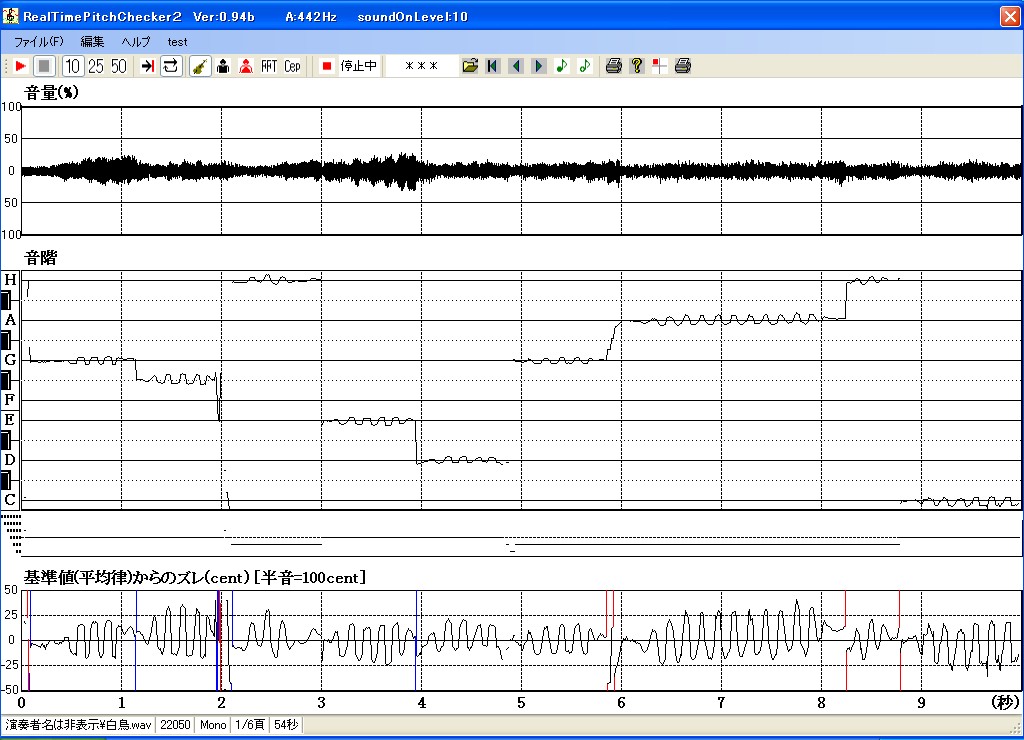Image resolution: width=1024 pixels, height=740 pixels.
Task: Close the RealTimePitchChecker2 window
Action: pyautogui.click(x=1010, y=16)
